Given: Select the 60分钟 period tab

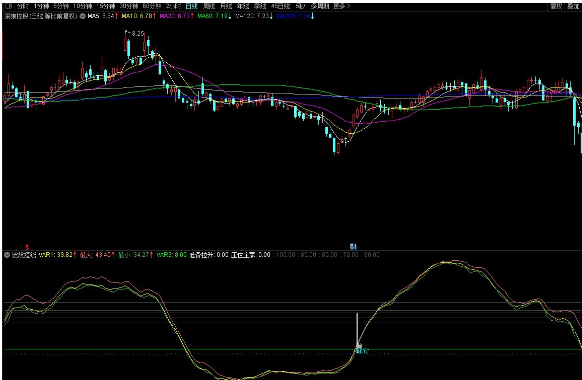Looking at the screenshot, I should tap(152, 6).
